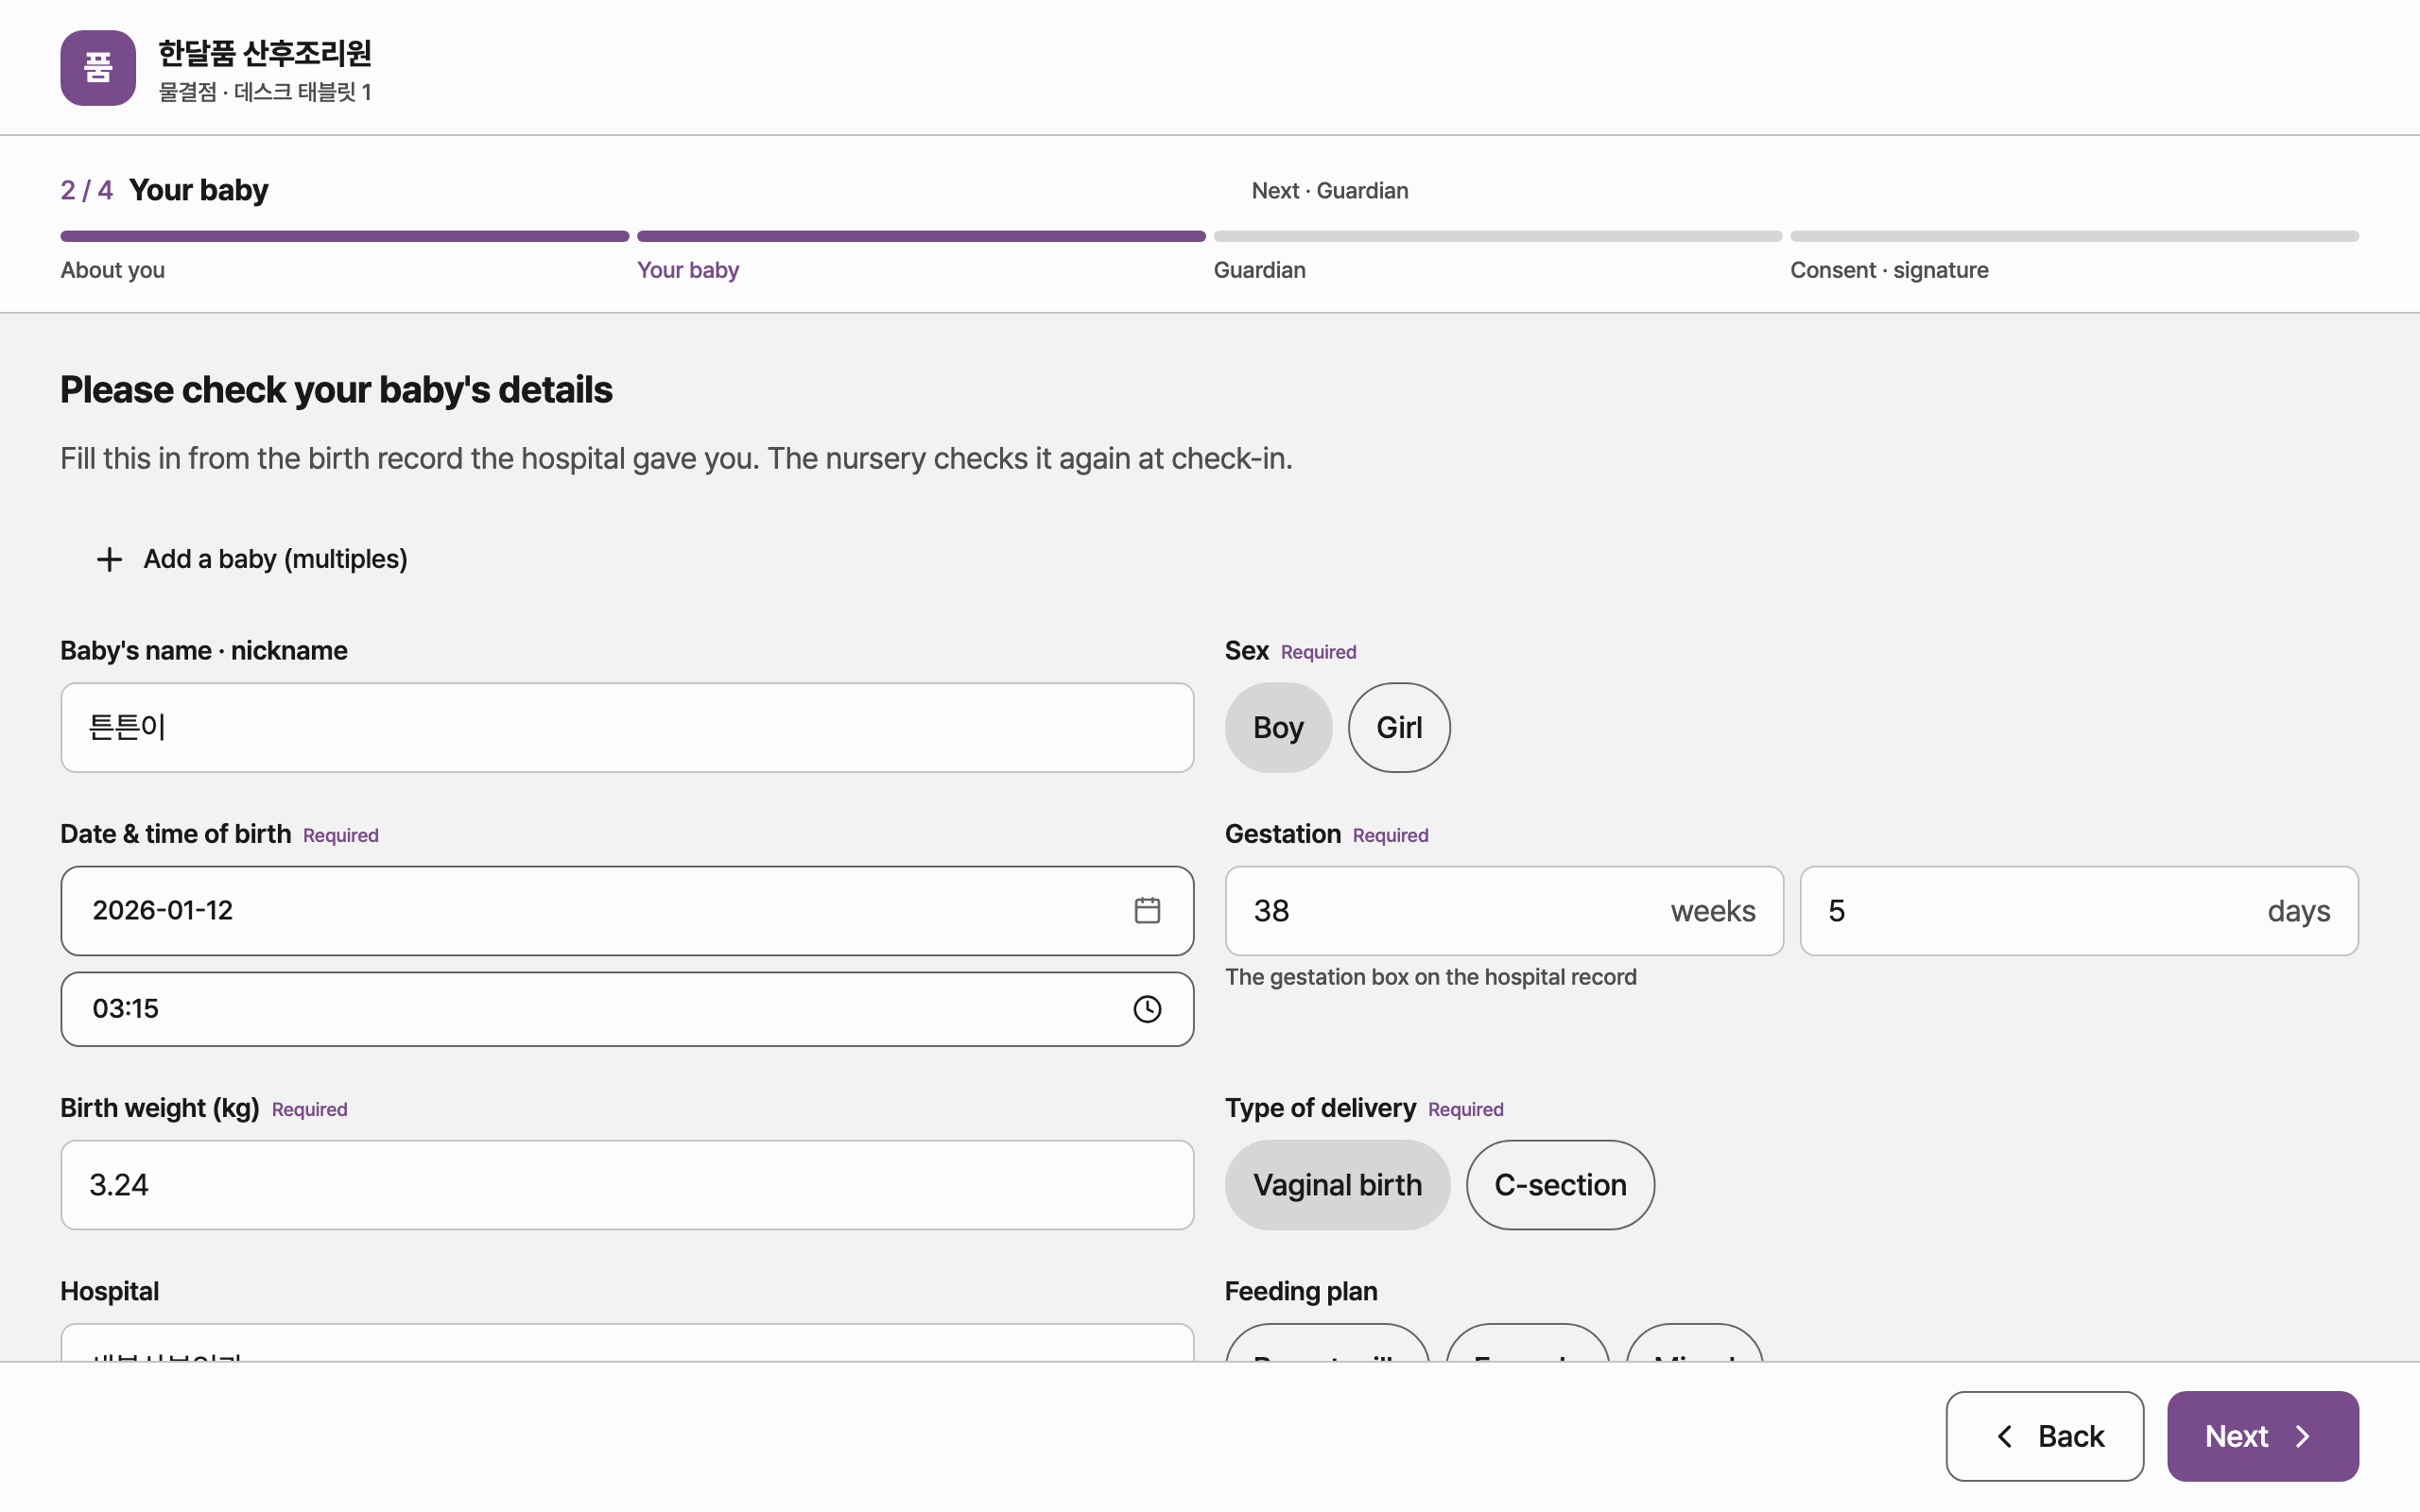
Task: Click 'Next · Guardian' hint text
Action: 1329,190
